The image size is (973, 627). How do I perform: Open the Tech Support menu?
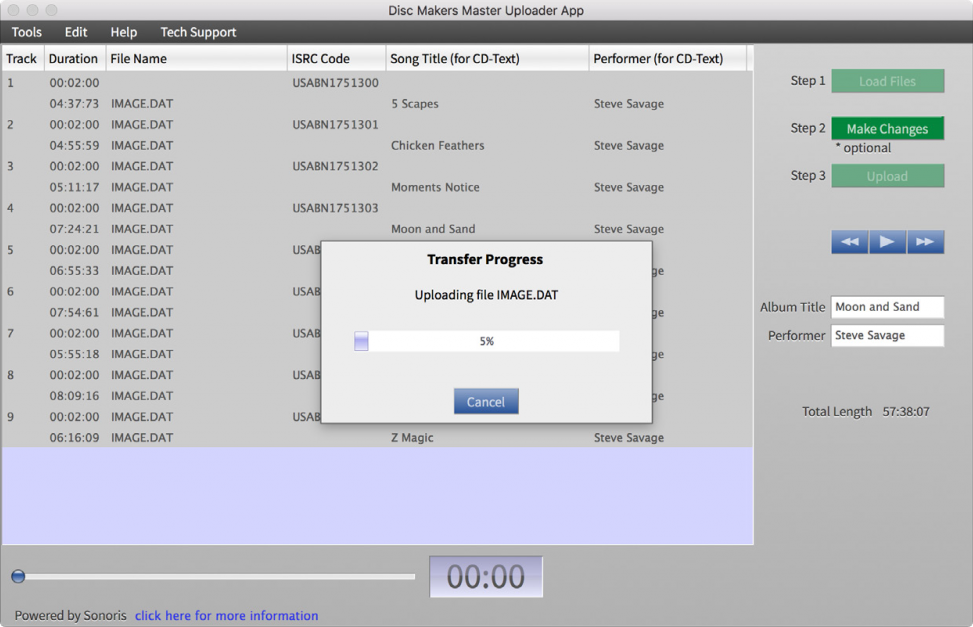click(x=197, y=32)
